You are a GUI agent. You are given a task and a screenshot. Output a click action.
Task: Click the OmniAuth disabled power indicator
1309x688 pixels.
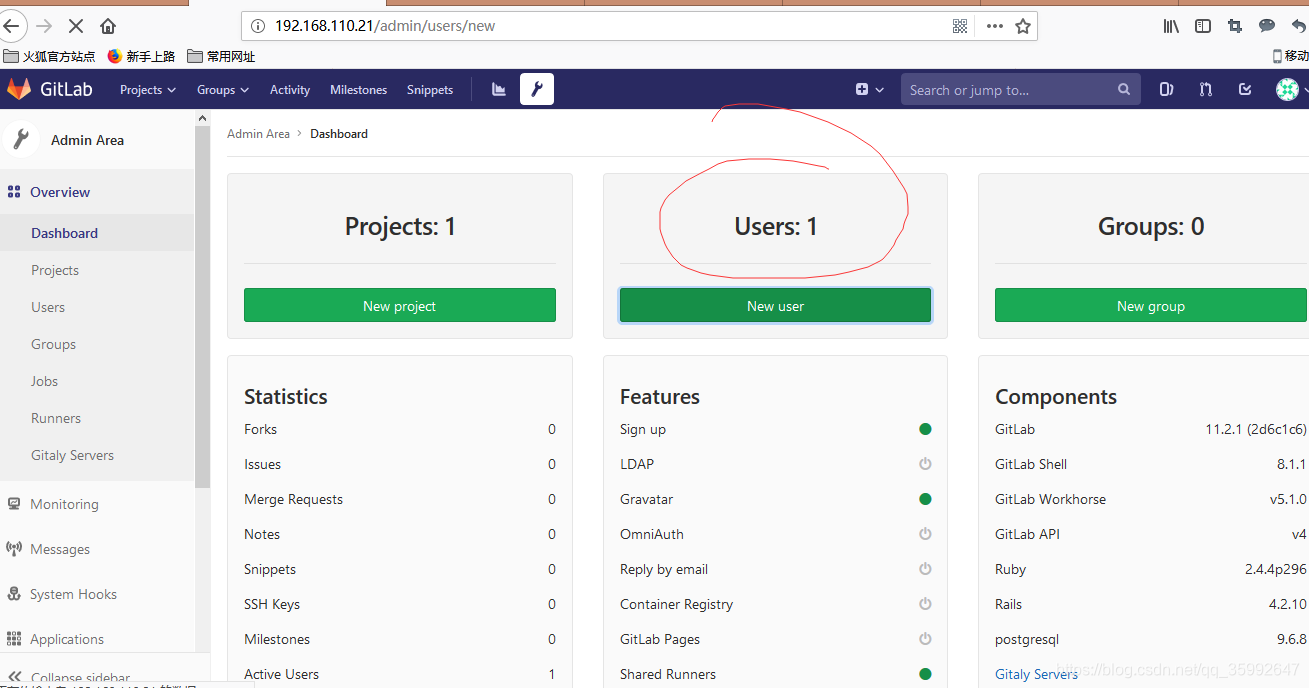click(x=925, y=534)
